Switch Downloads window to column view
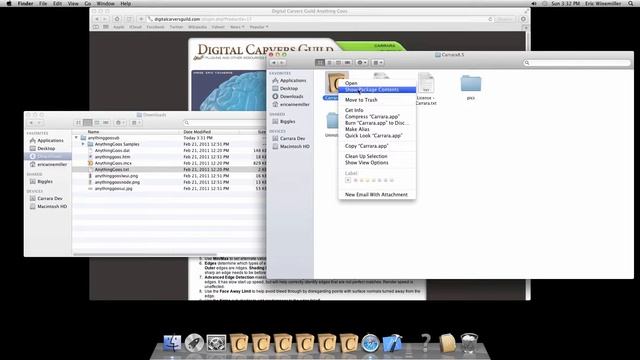Viewport: 640px width, 360px height. coord(97,122)
